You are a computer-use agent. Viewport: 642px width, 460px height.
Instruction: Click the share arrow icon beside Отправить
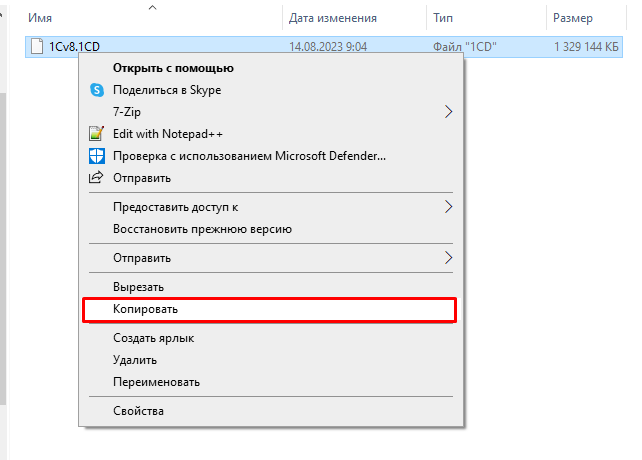tap(97, 178)
